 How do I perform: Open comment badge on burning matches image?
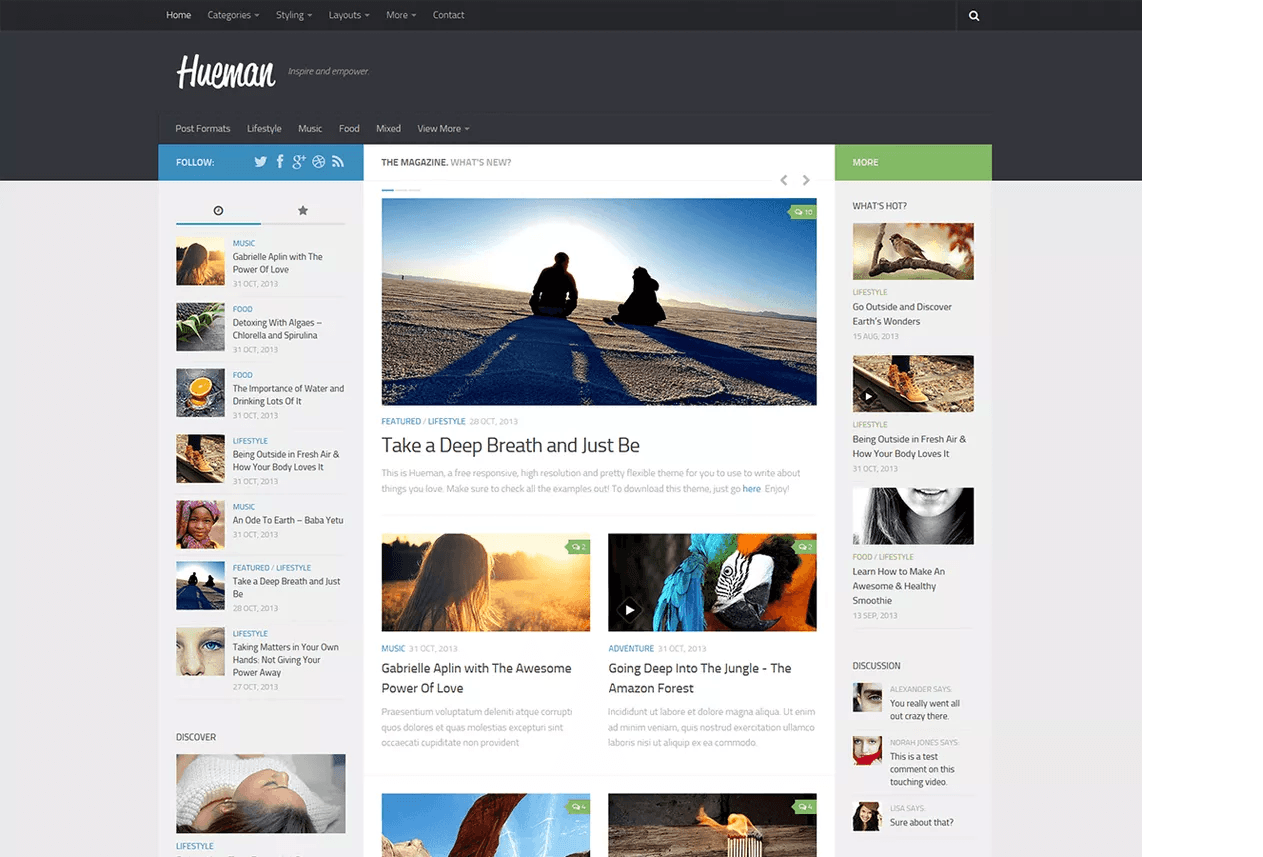[805, 807]
